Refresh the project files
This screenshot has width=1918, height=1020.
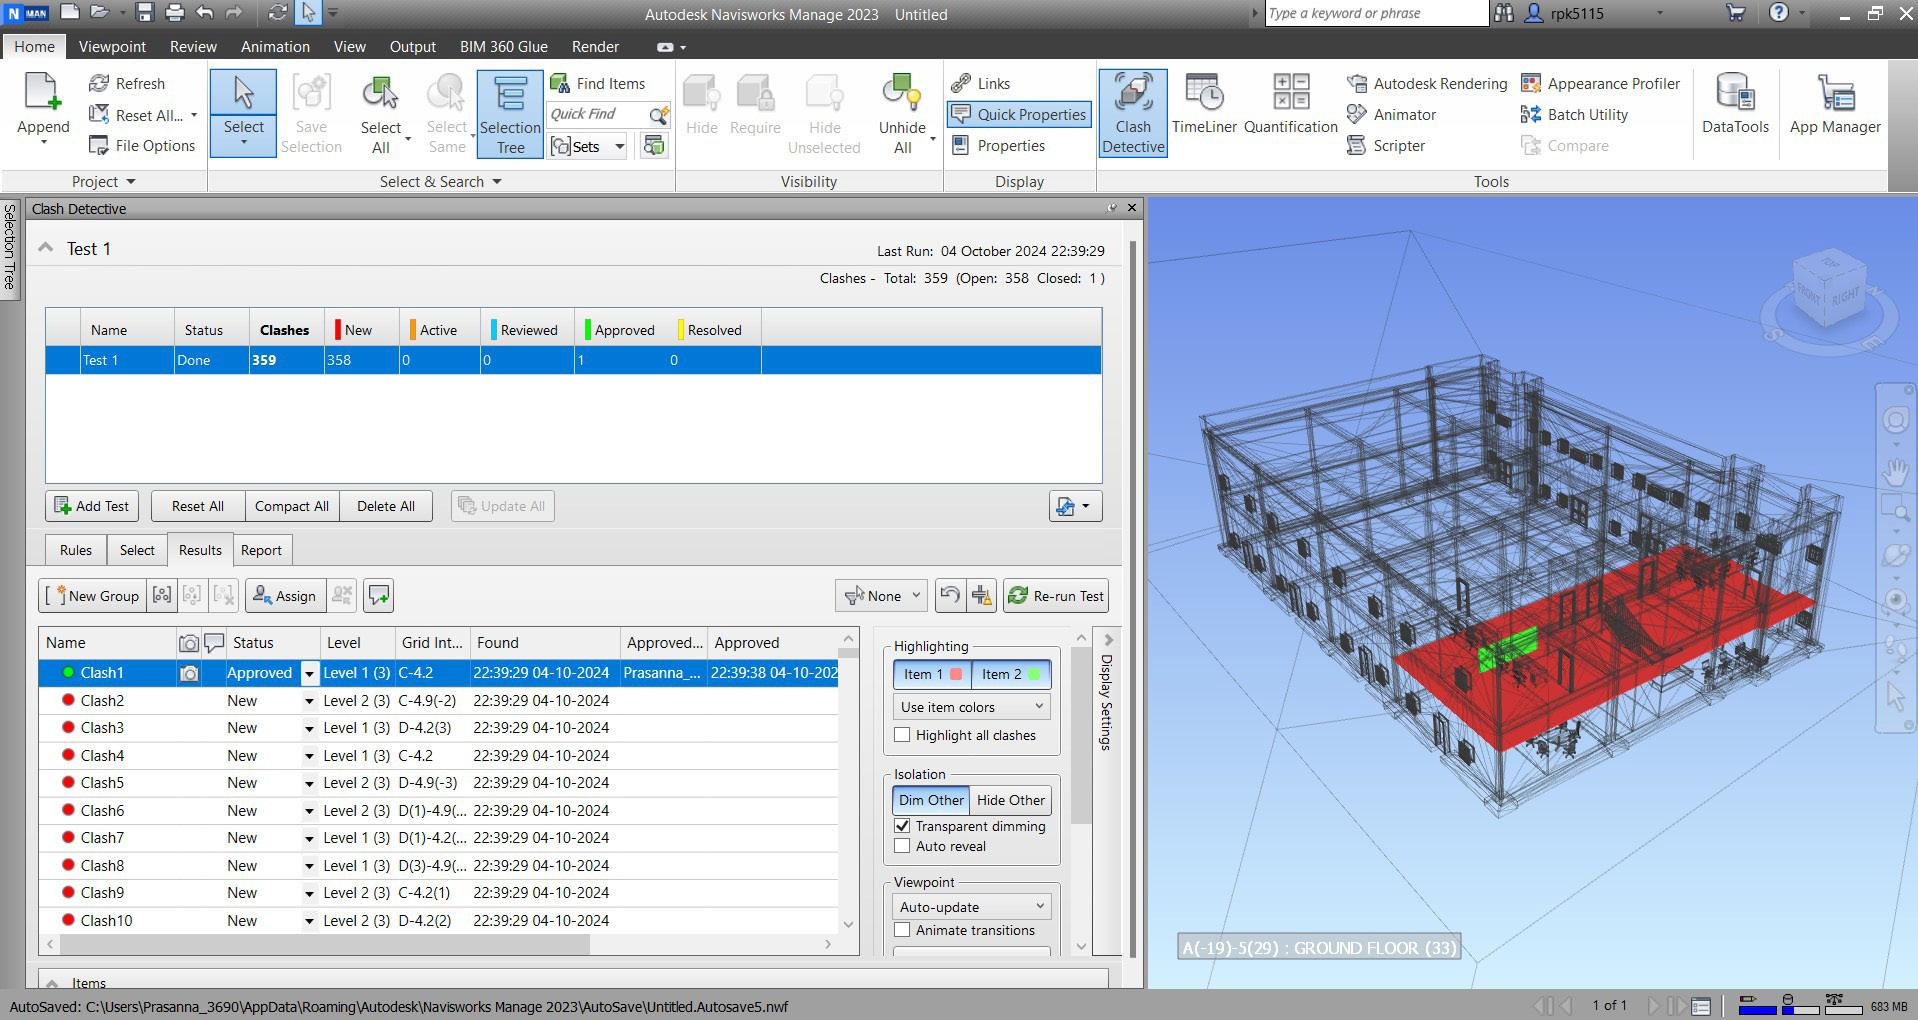point(127,84)
